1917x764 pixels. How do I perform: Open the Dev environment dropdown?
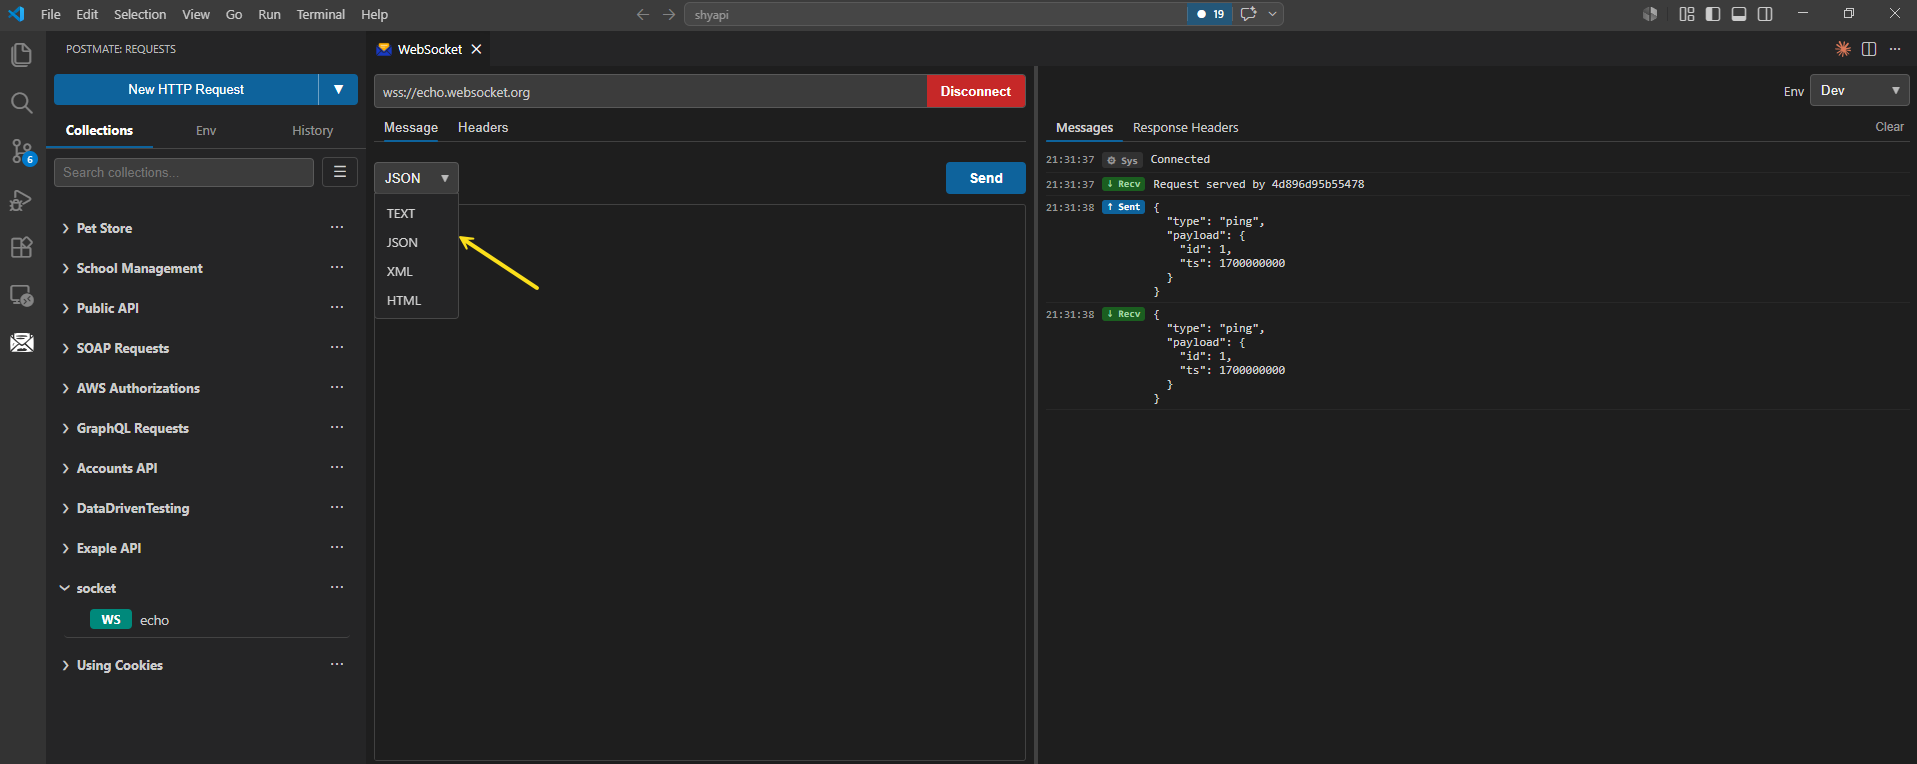click(1859, 90)
